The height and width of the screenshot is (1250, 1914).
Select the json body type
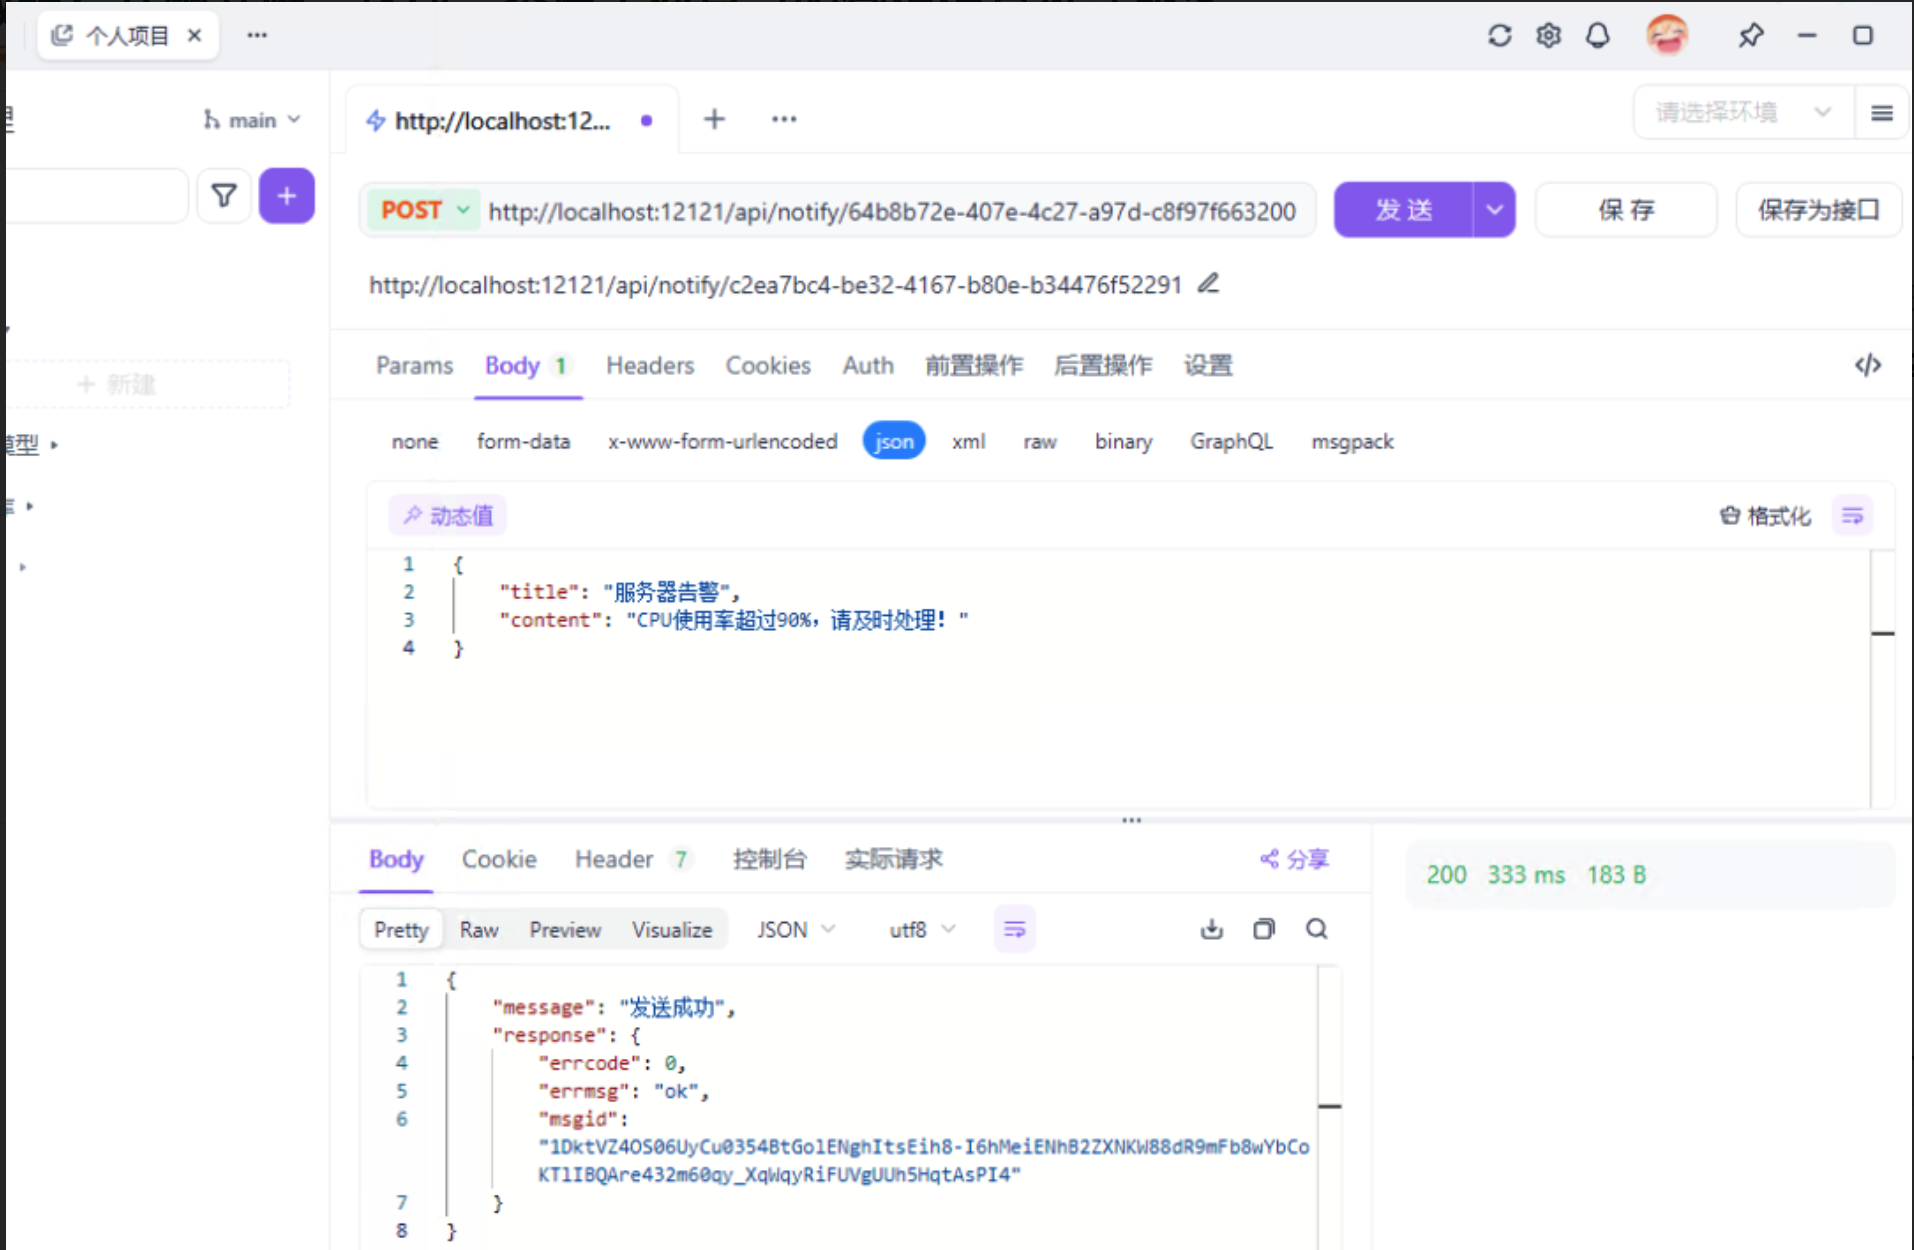[893, 441]
